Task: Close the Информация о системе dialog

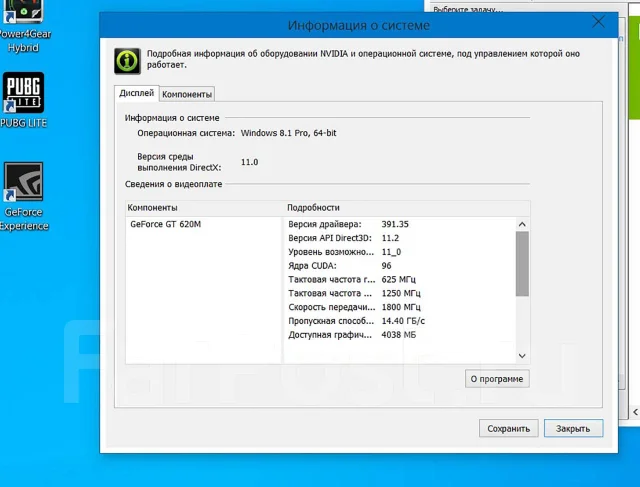Action: point(598,22)
